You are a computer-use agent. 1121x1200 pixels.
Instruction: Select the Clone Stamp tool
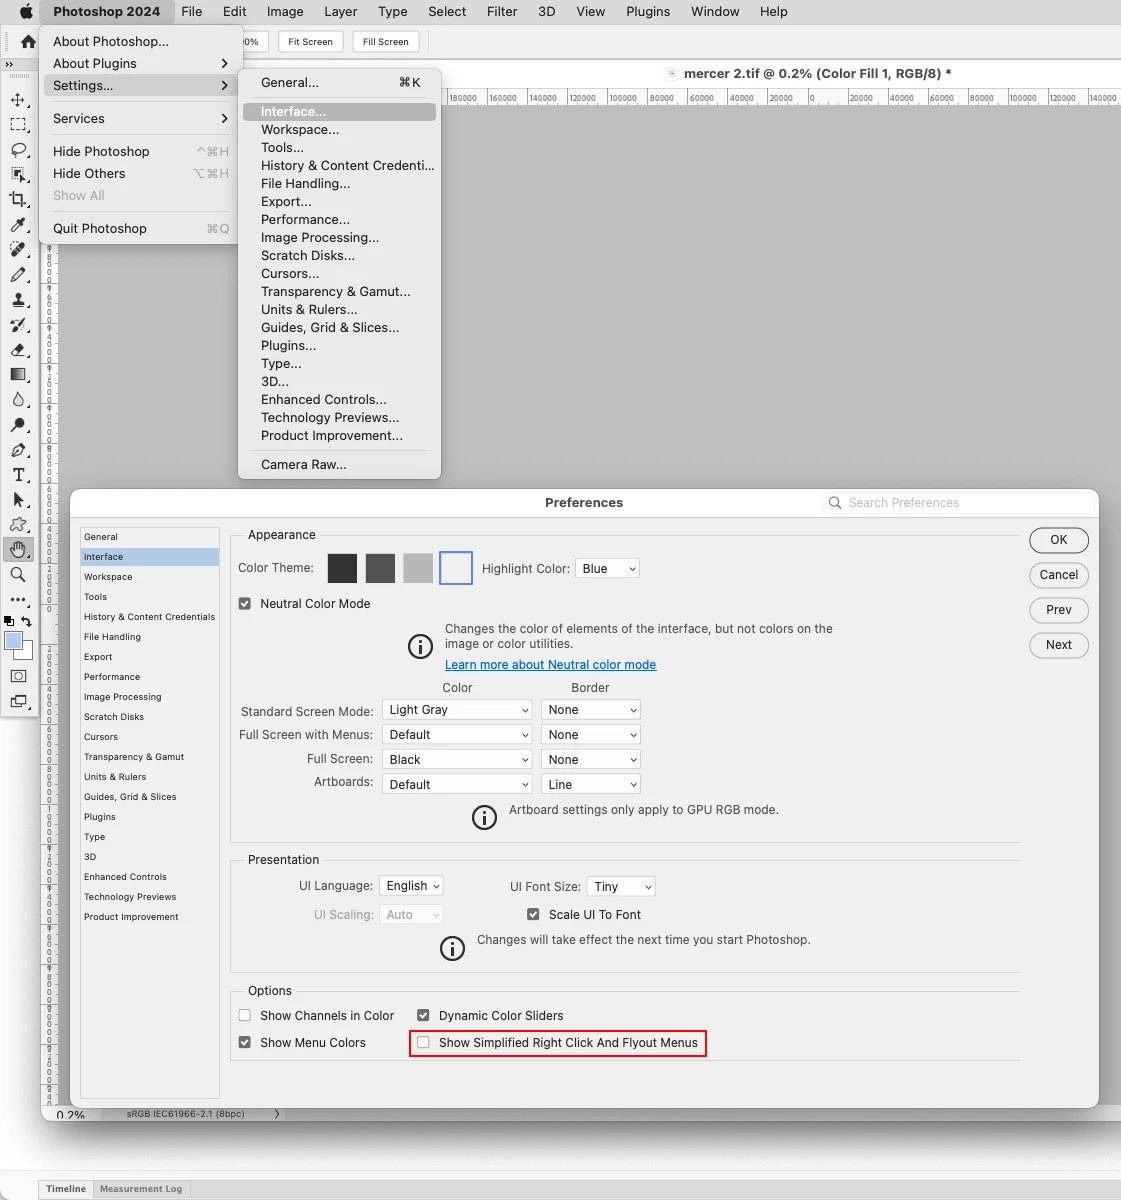tap(18, 300)
